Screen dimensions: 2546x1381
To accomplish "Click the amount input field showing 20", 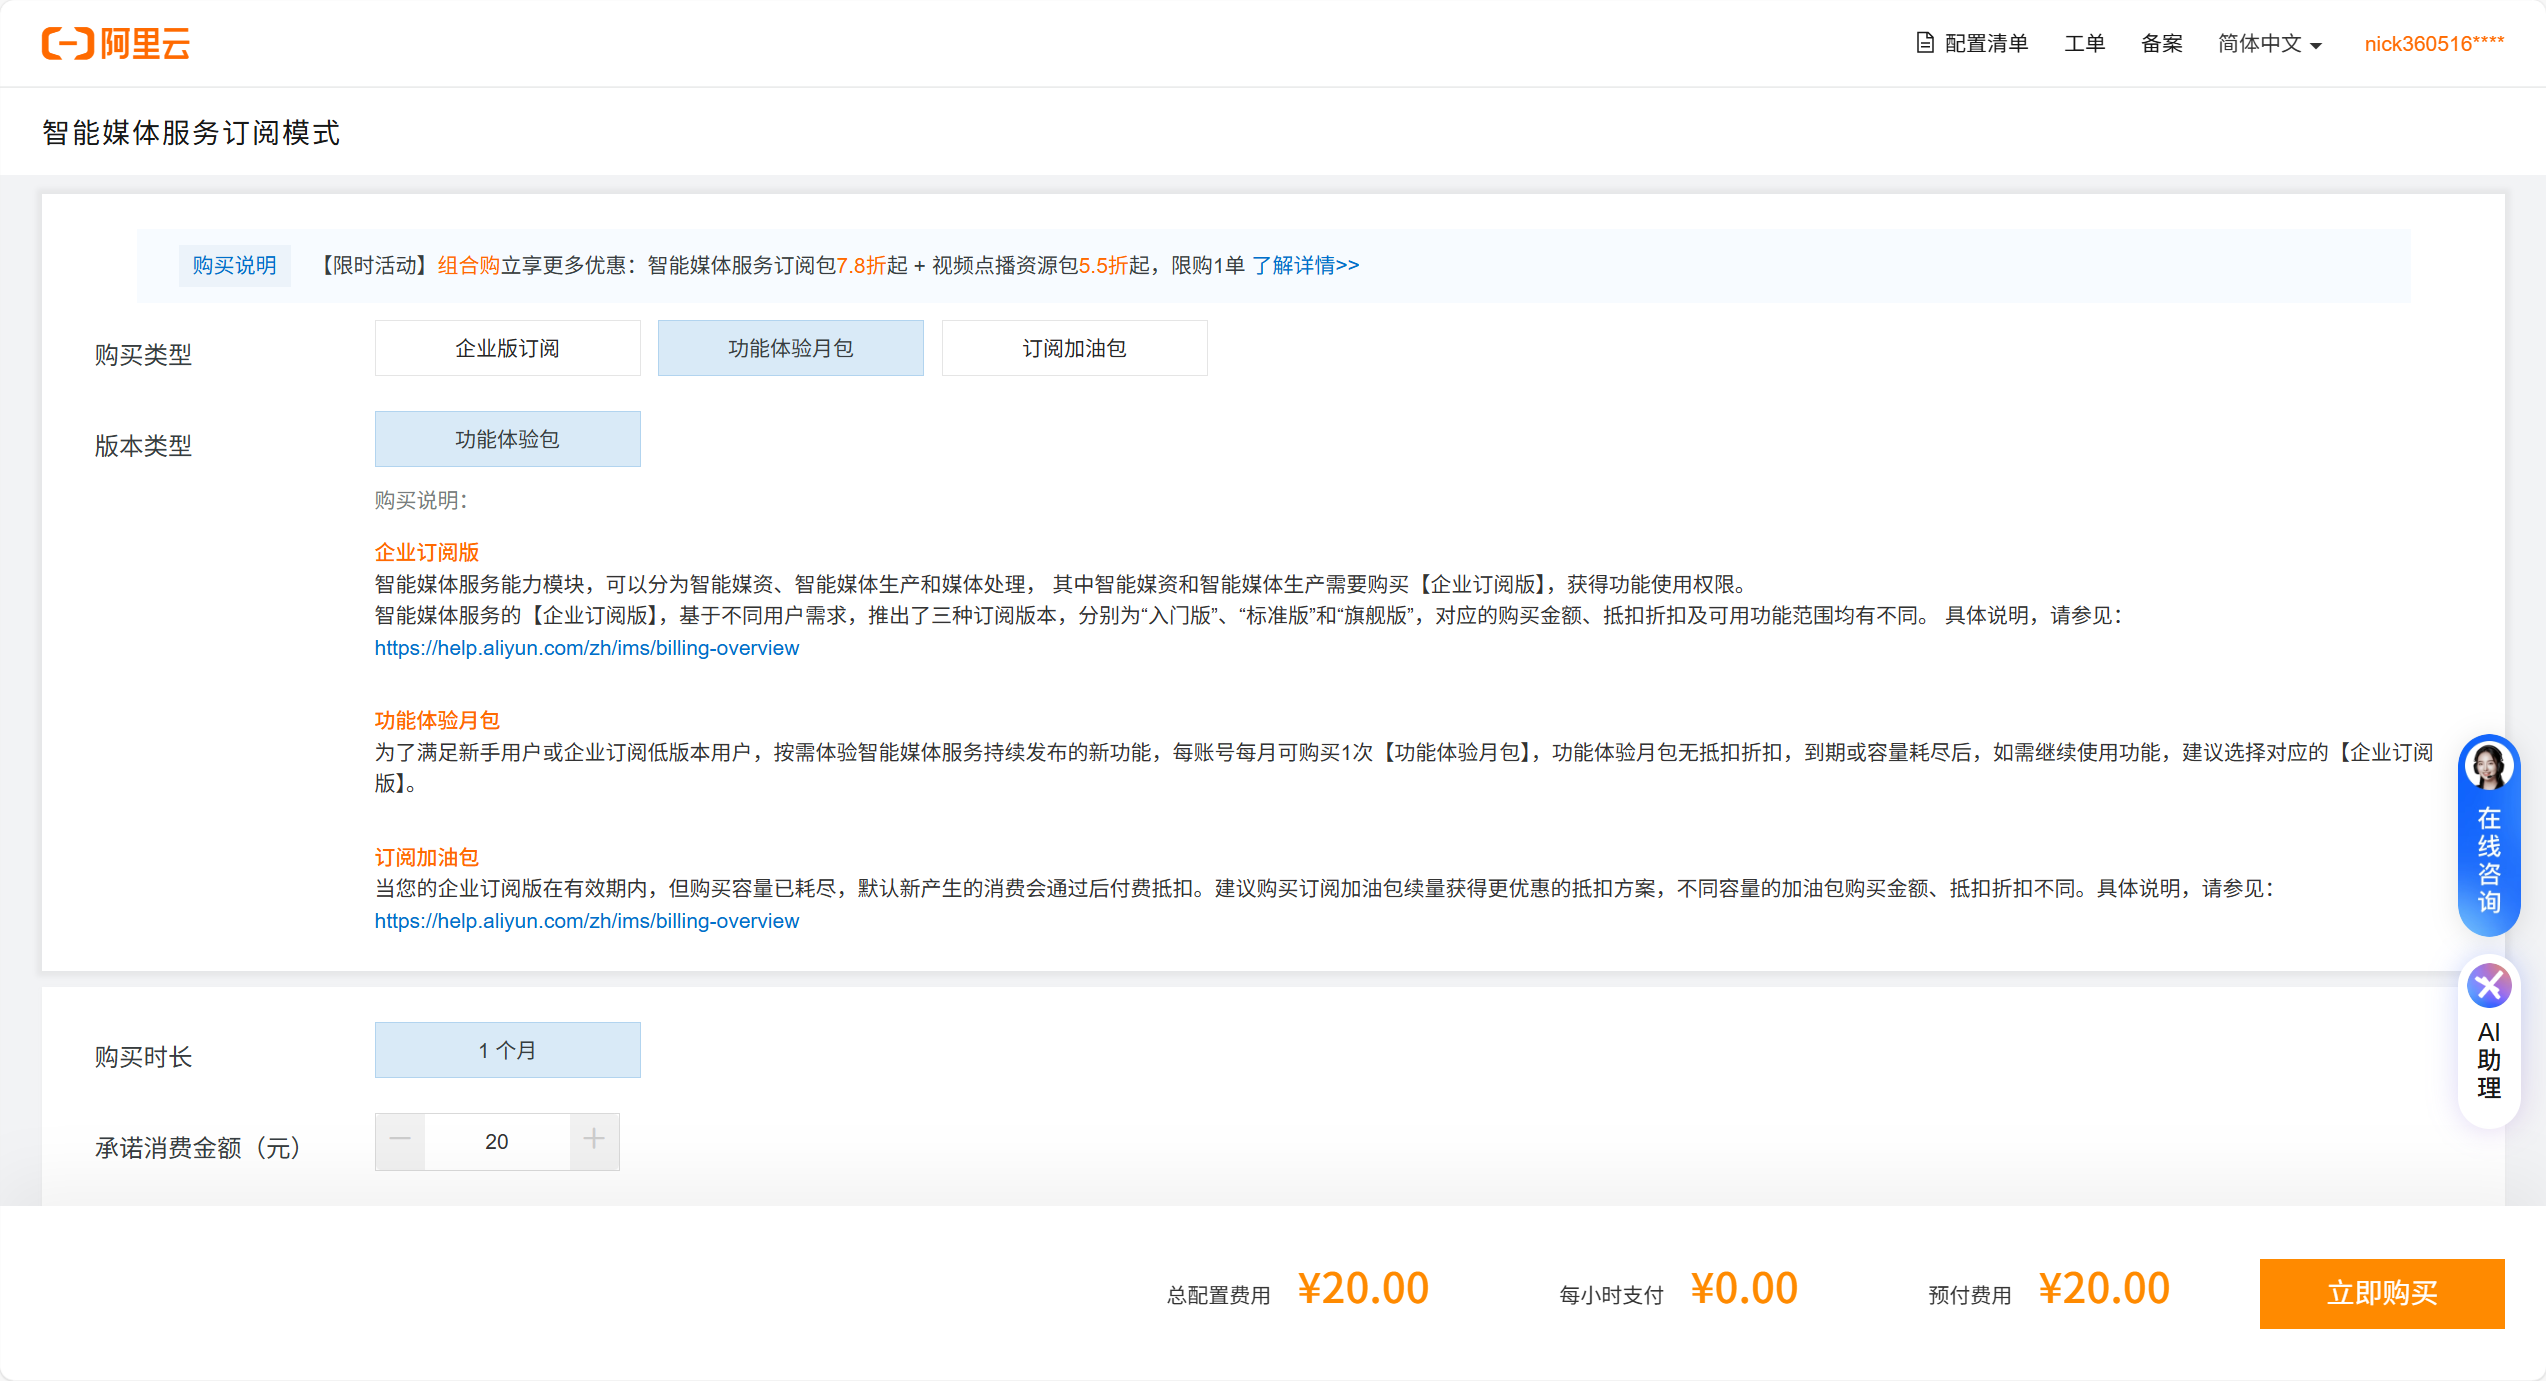I will pos(497,1142).
